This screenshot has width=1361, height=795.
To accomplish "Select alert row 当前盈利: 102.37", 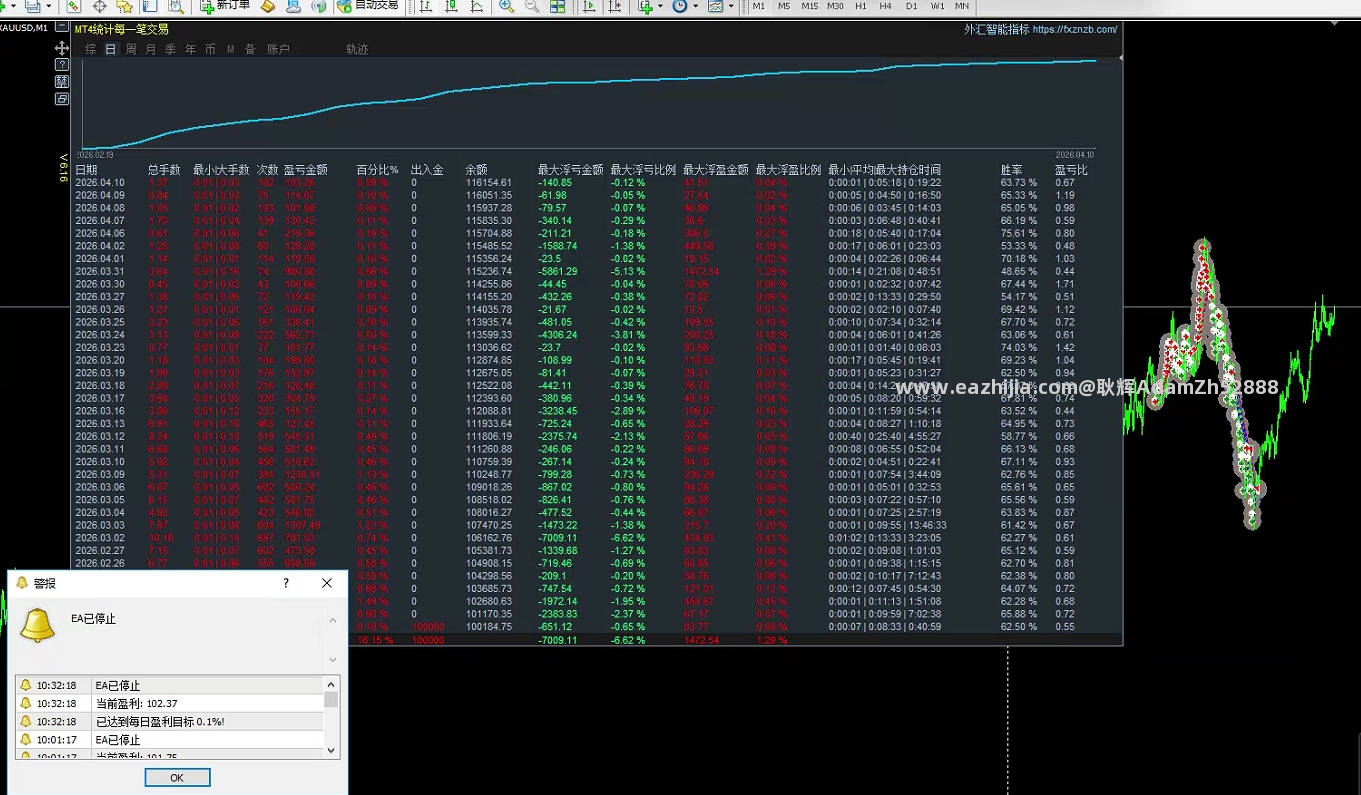I will click(x=170, y=704).
